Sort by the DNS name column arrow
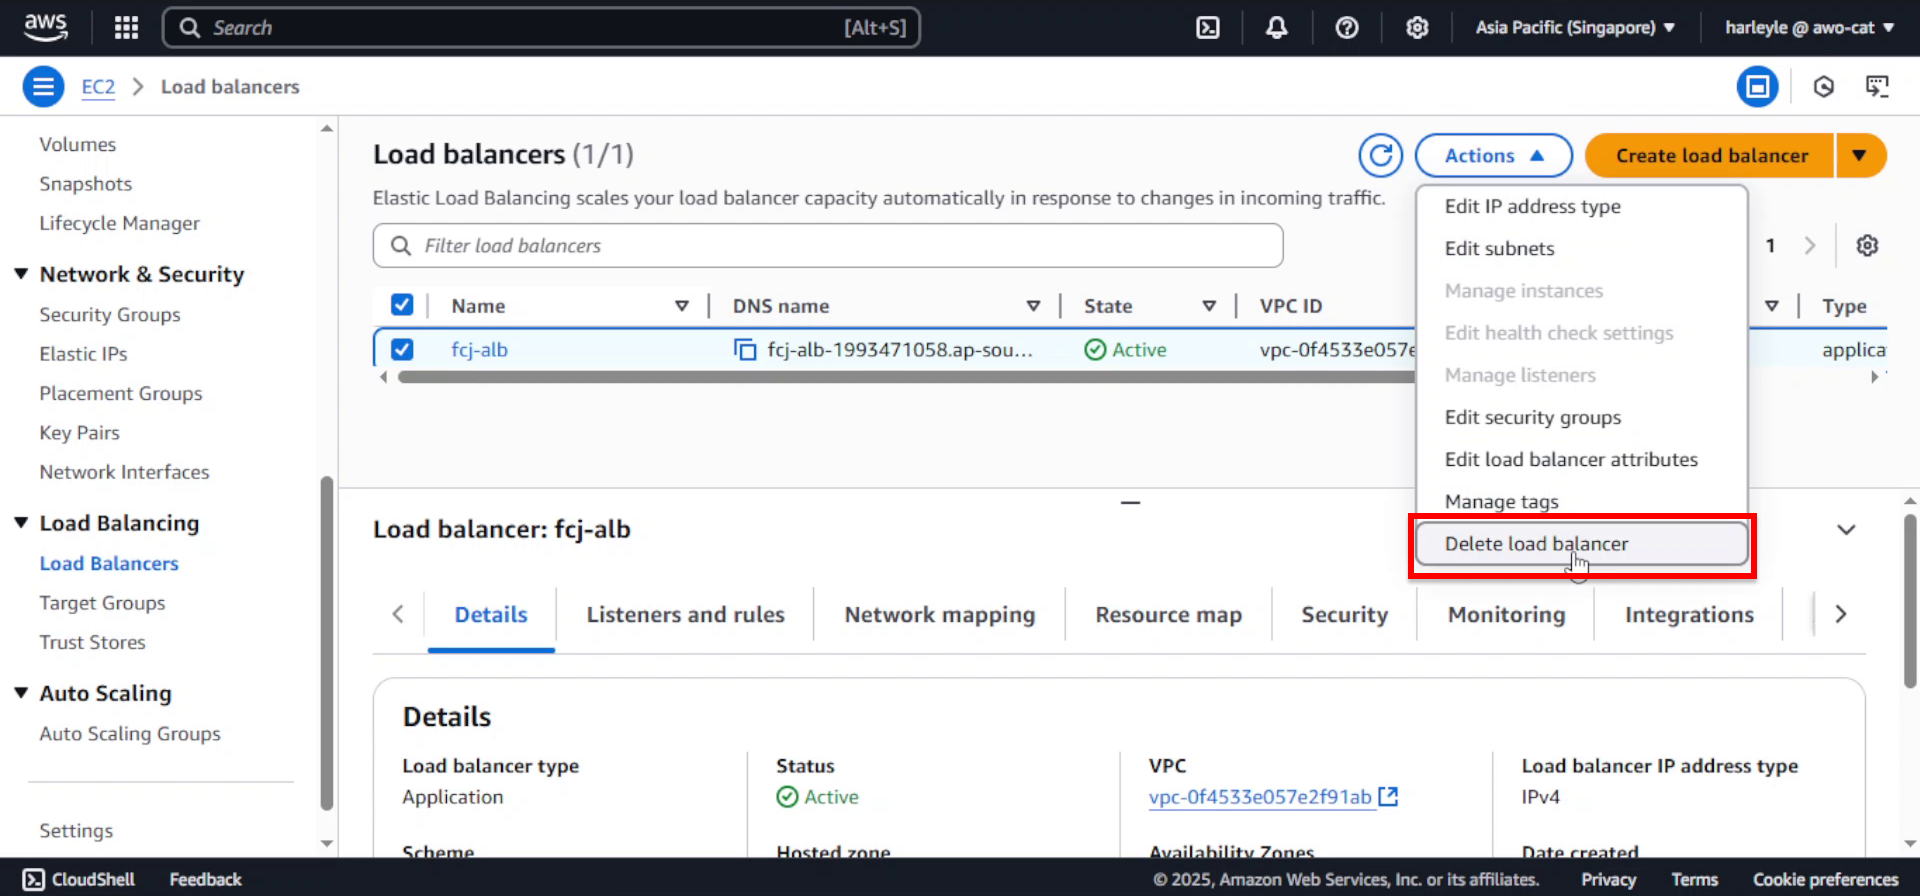The image size is (1920, 896). [x=1033, y=306]
